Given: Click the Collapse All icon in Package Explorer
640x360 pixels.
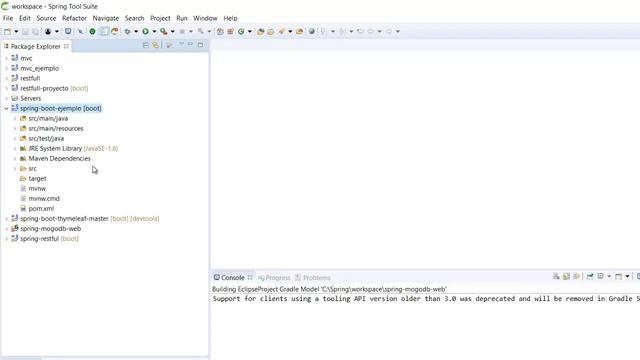Looking at the screenshot, I should 146,45.
